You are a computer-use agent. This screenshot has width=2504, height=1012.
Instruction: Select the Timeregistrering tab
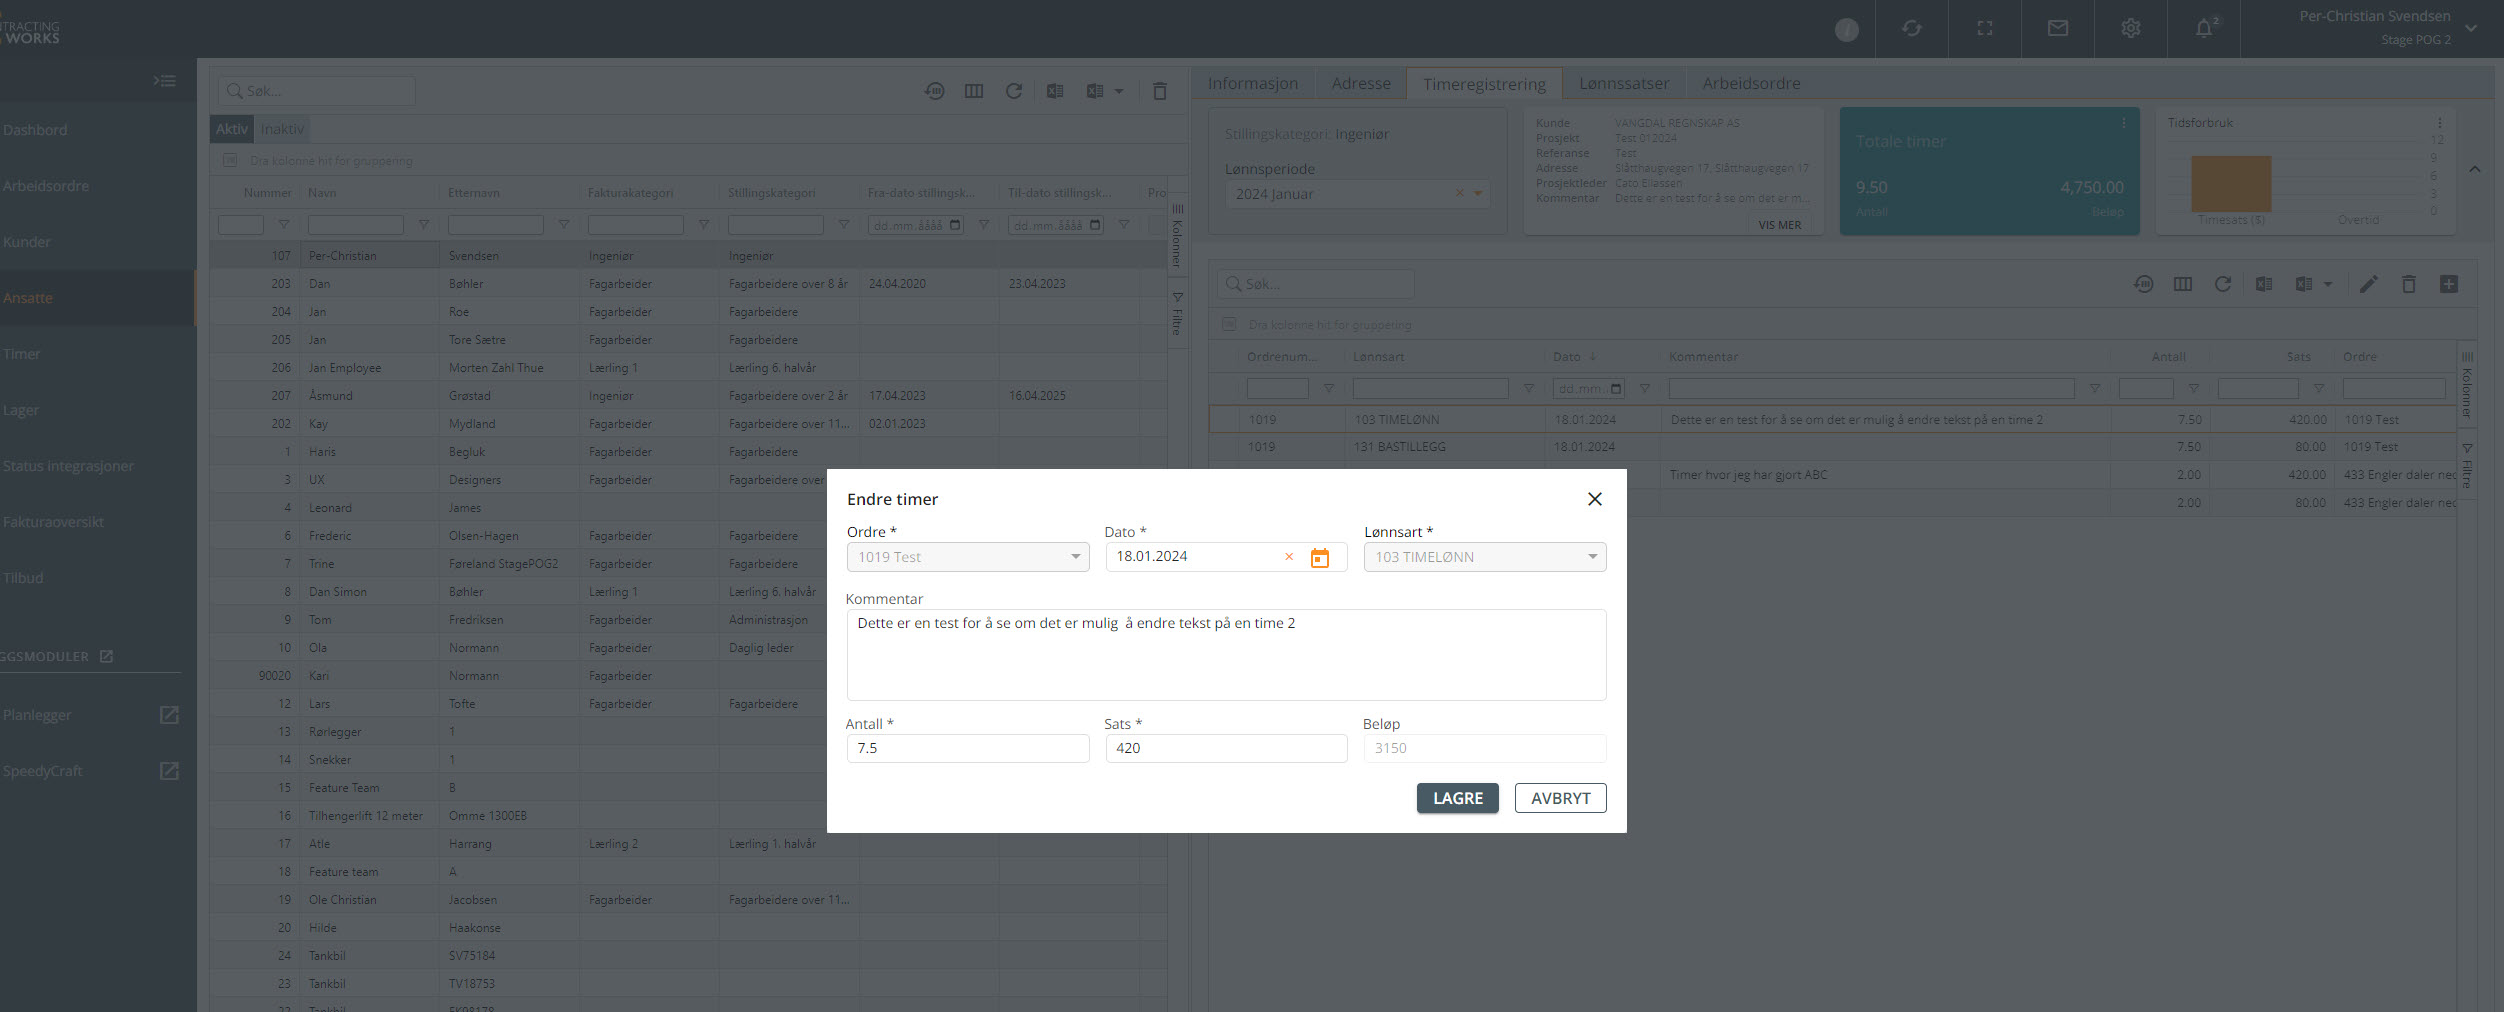click(x=1484, y=84)
